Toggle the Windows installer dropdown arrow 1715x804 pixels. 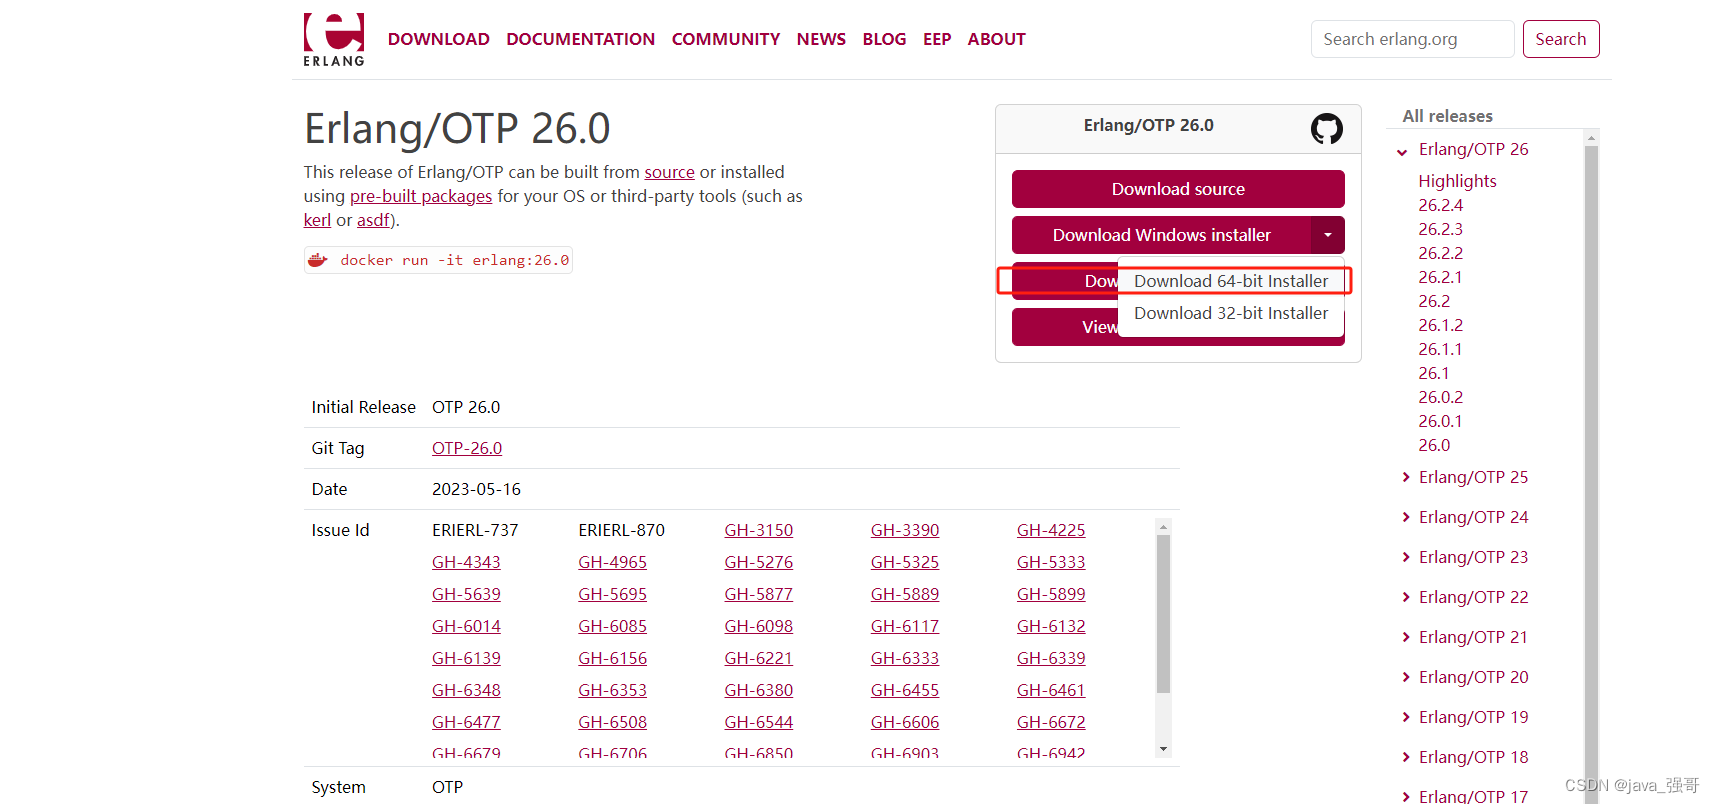click(x=1327, y=235)
